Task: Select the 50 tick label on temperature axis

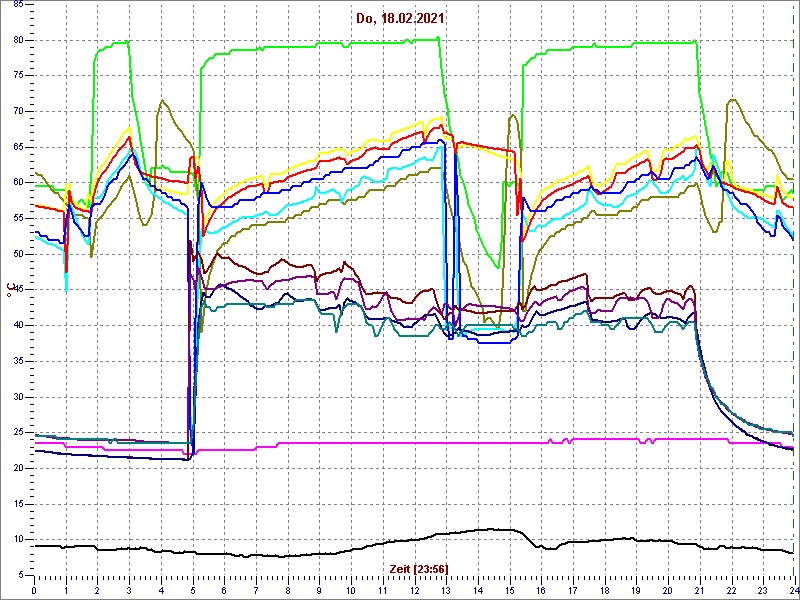Action: click(16, 254)
